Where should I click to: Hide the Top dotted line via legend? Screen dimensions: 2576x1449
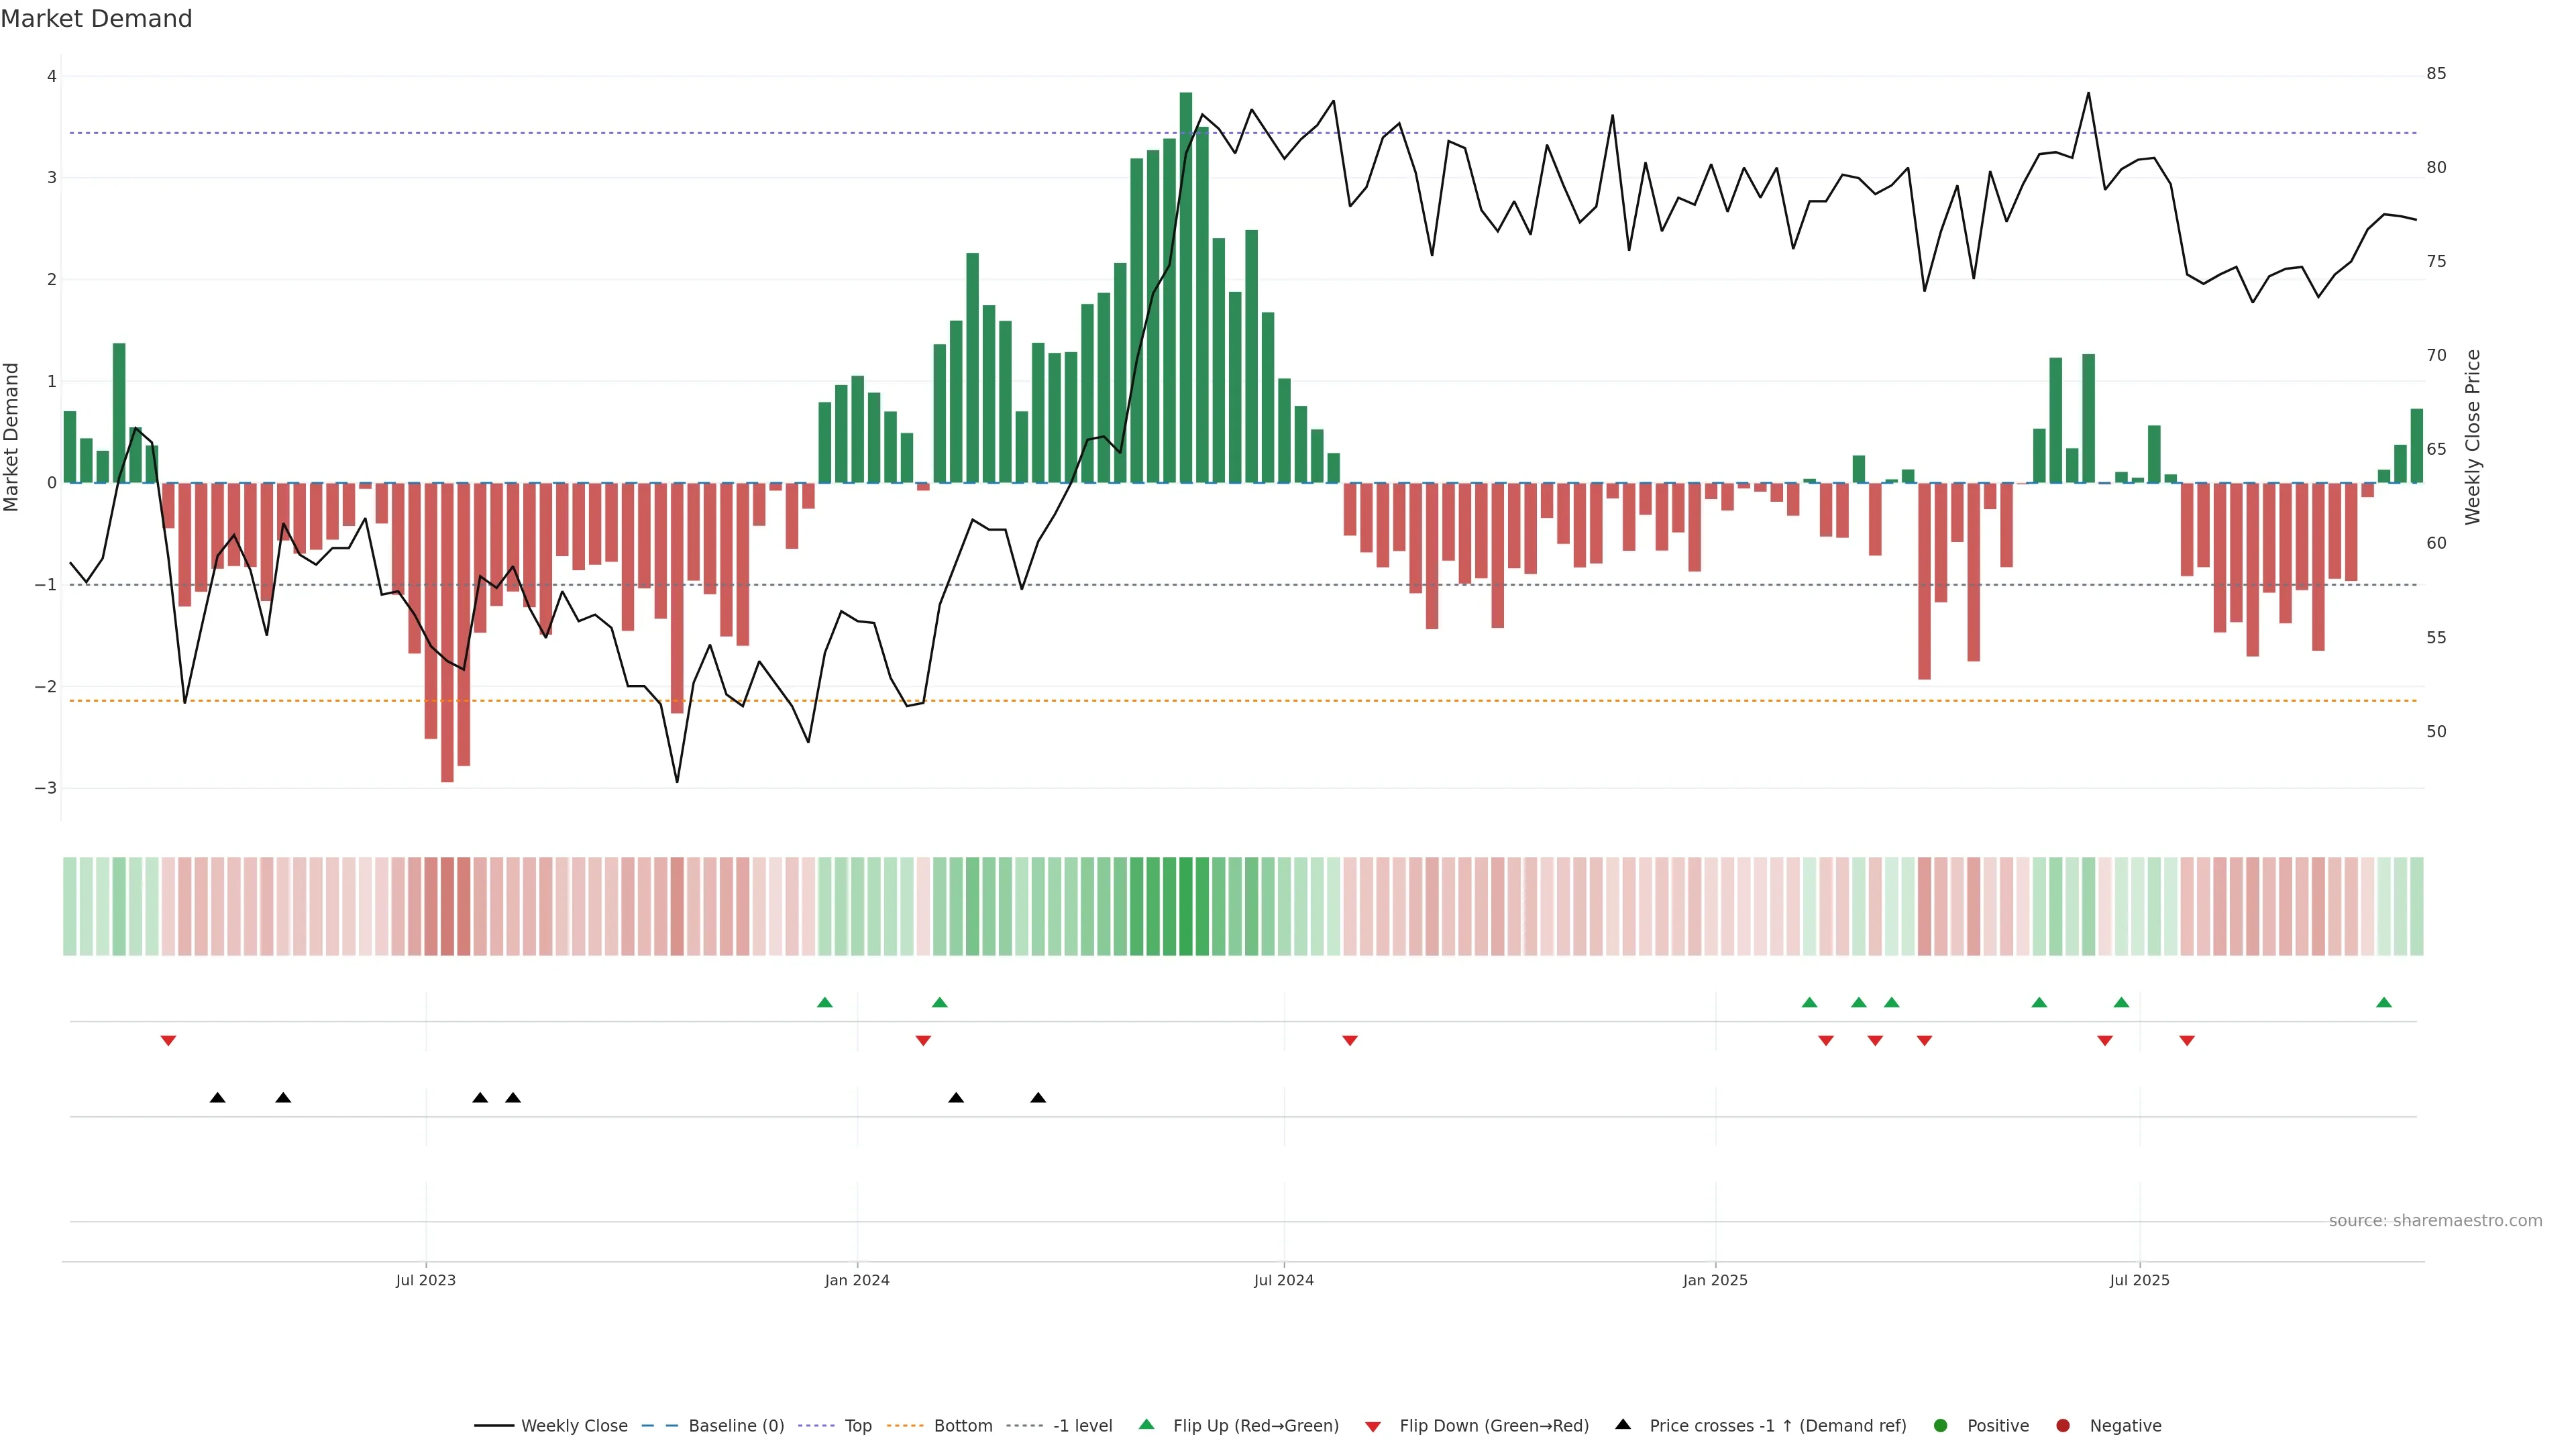coord(857,1425)
